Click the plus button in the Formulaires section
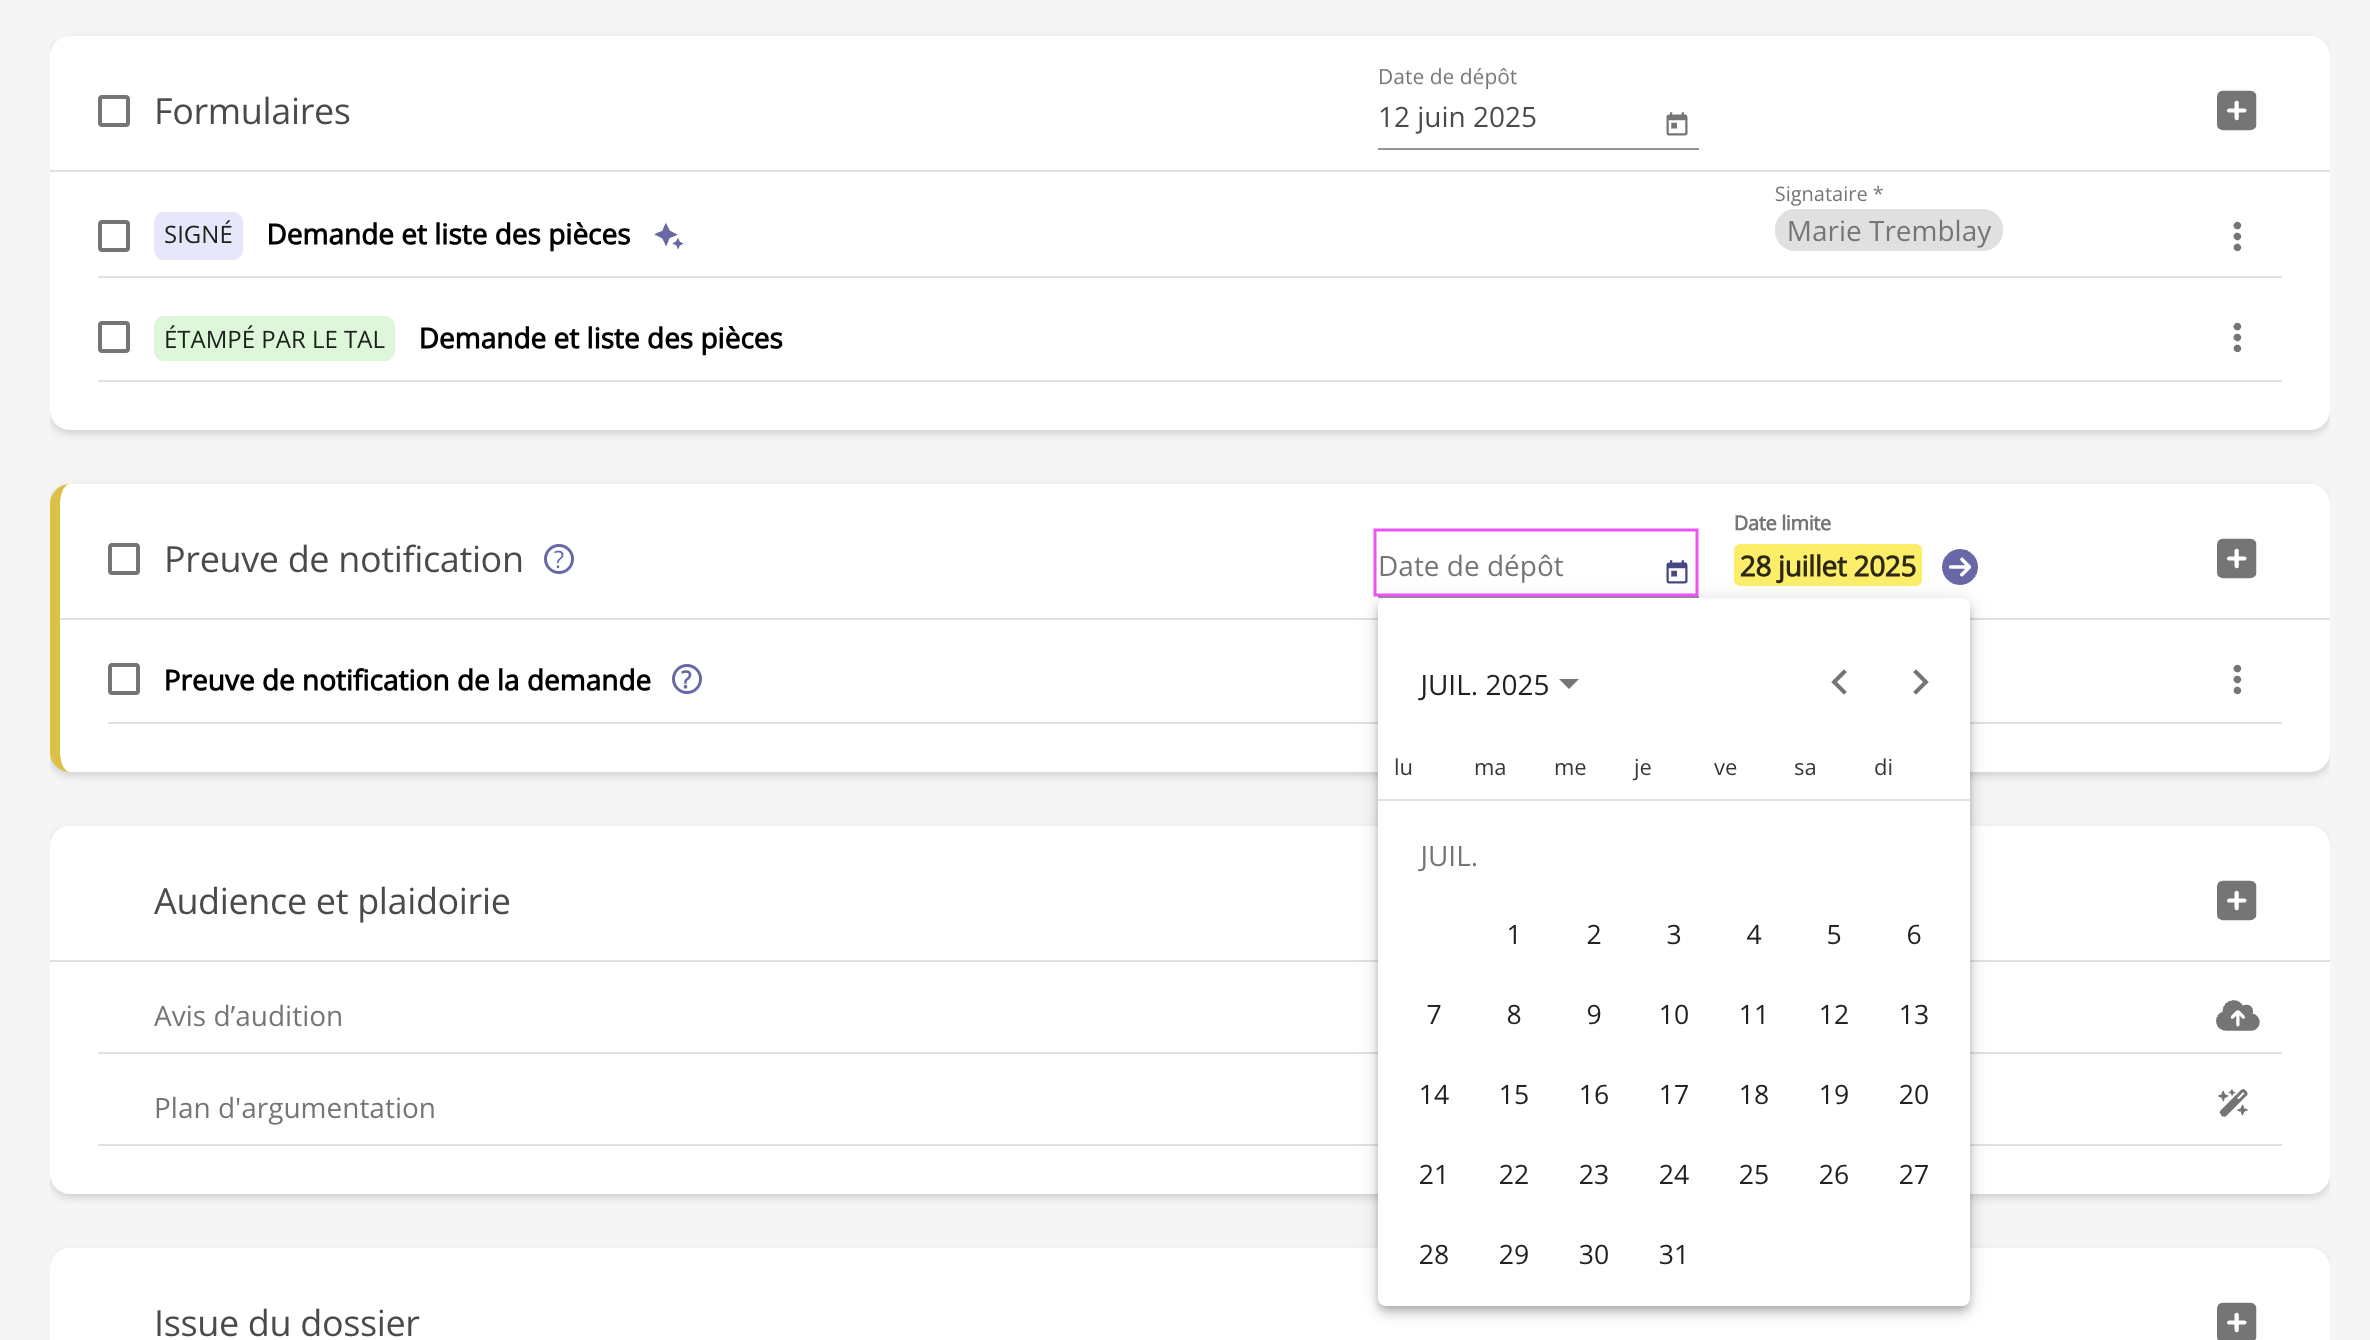Image resolution: width=2370 pixels, height=1340 pixels. pos(2236,111)
